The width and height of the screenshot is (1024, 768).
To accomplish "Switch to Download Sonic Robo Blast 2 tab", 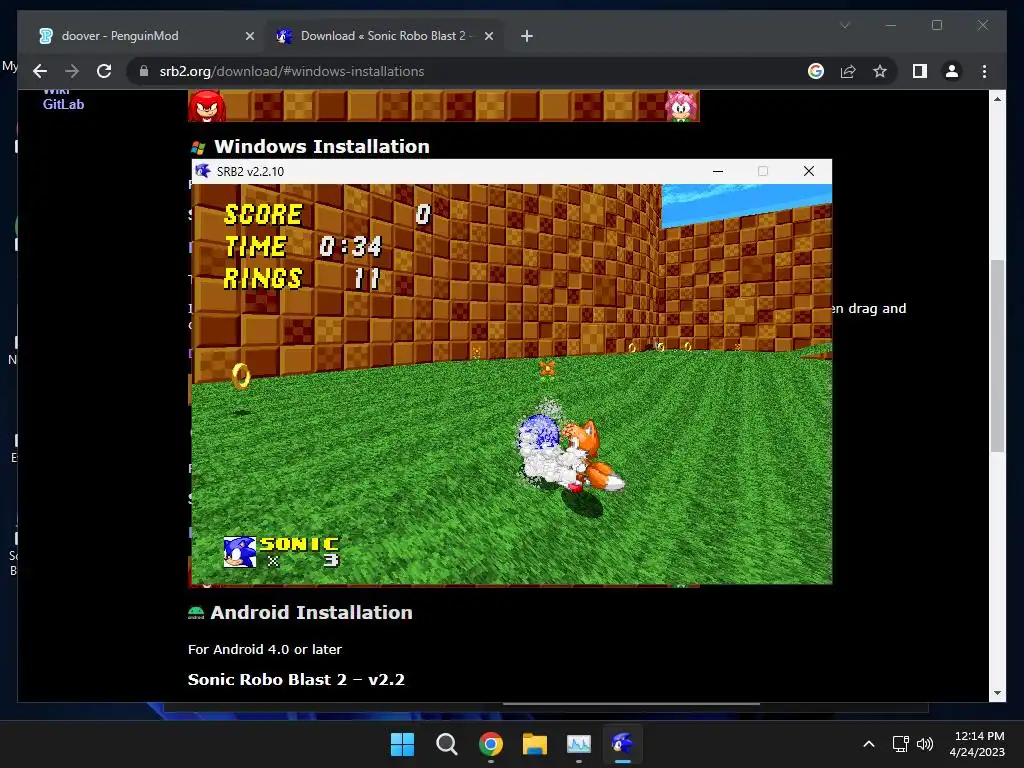I will tap(384, 36).
